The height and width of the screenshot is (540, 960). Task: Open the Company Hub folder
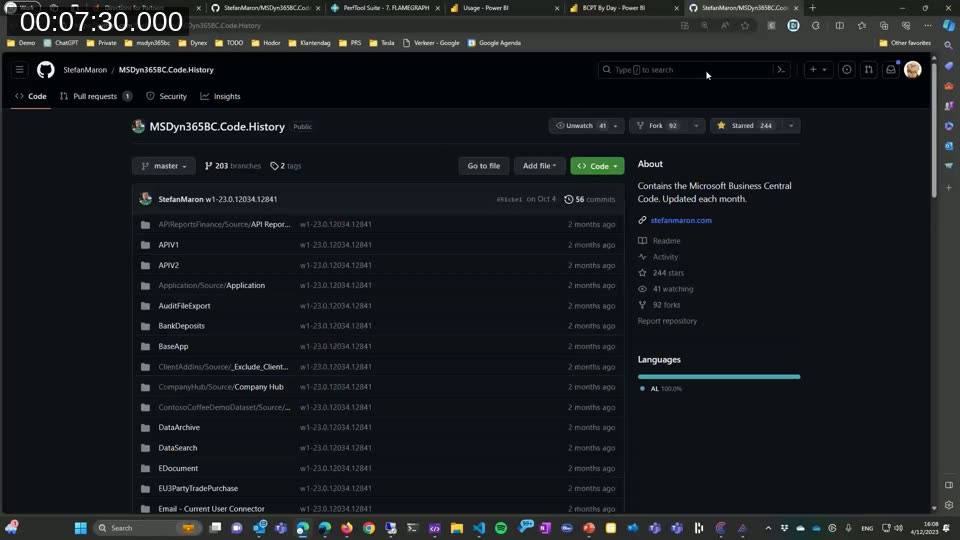221,387
